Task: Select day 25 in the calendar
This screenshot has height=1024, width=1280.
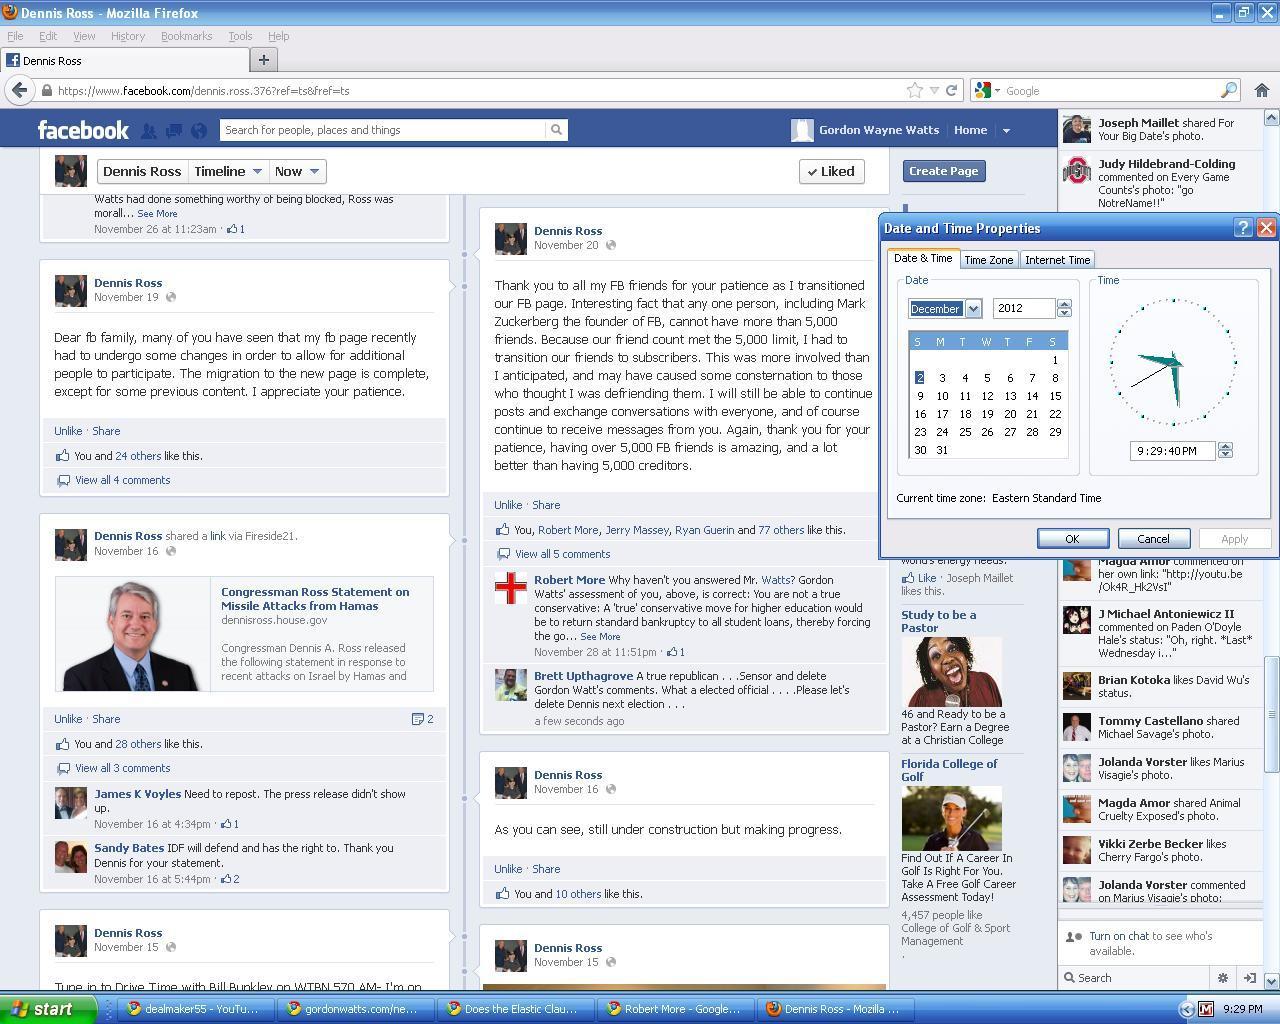Action: 964,432
